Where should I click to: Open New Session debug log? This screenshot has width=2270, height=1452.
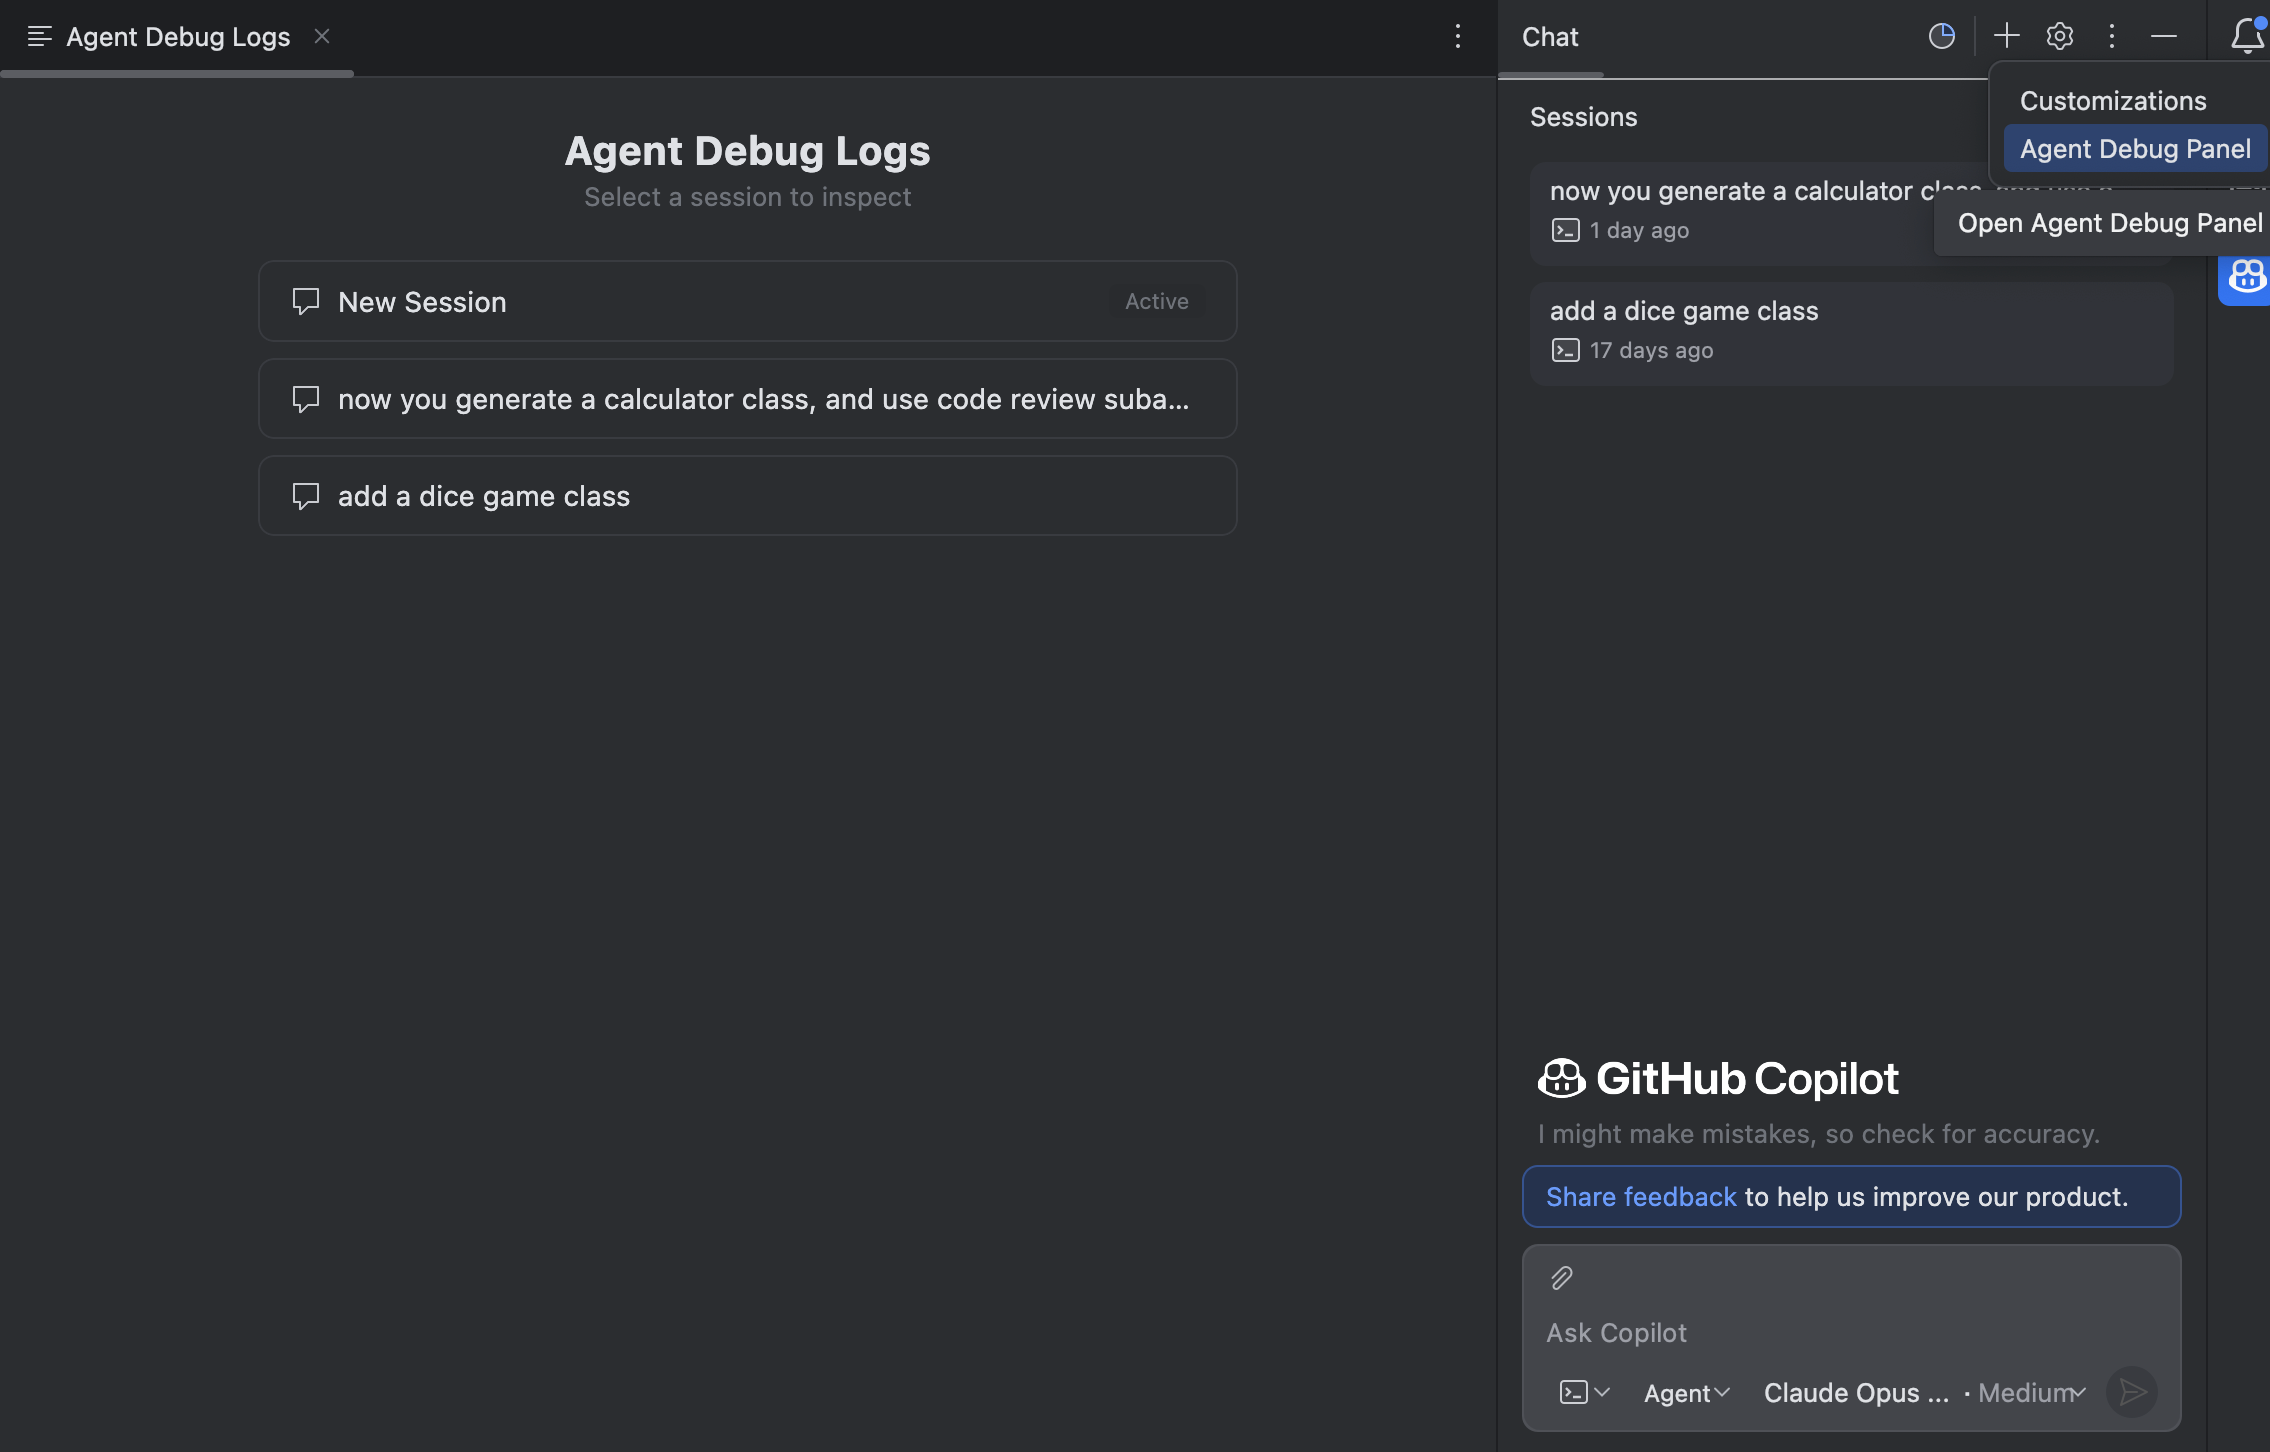[x=748, y=301]
